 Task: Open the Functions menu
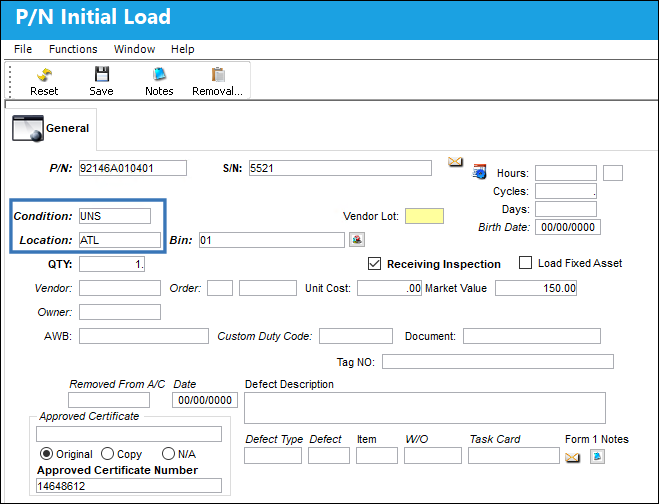(x=73, y=49)
